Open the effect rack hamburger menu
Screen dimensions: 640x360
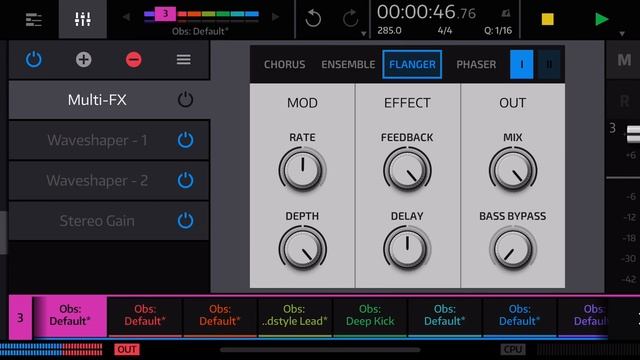[184, 60]
